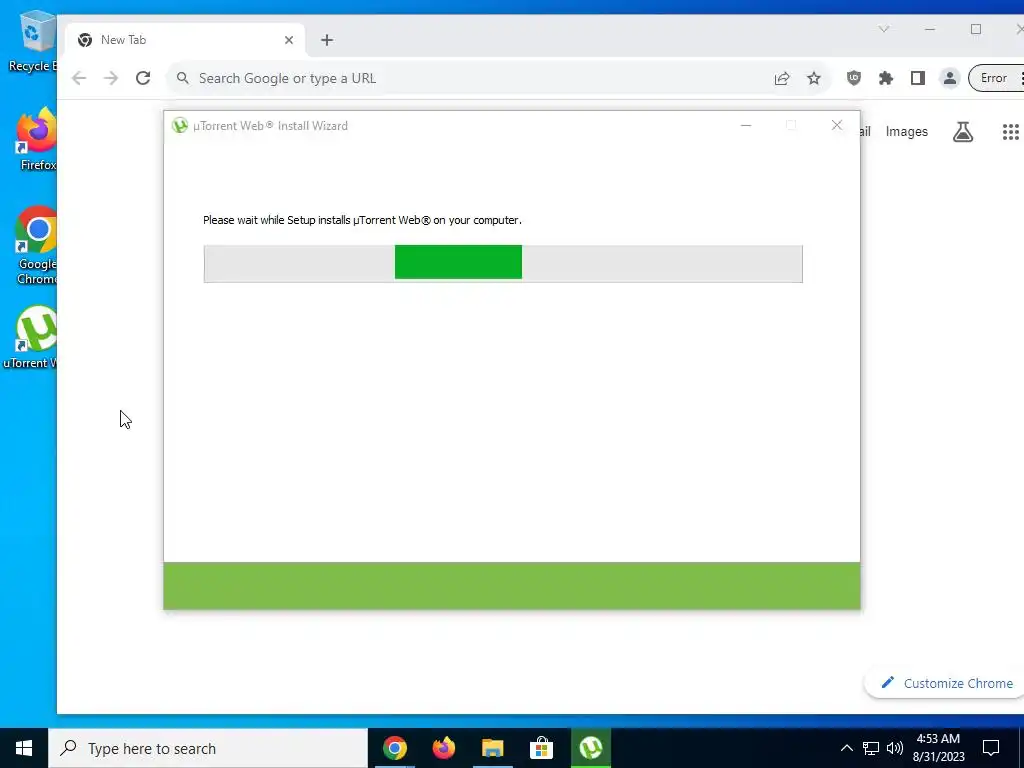Image resolution: width=1024 pixels, height=768 pixels.
Task: Click the taskbar search box
Action: 208,748
